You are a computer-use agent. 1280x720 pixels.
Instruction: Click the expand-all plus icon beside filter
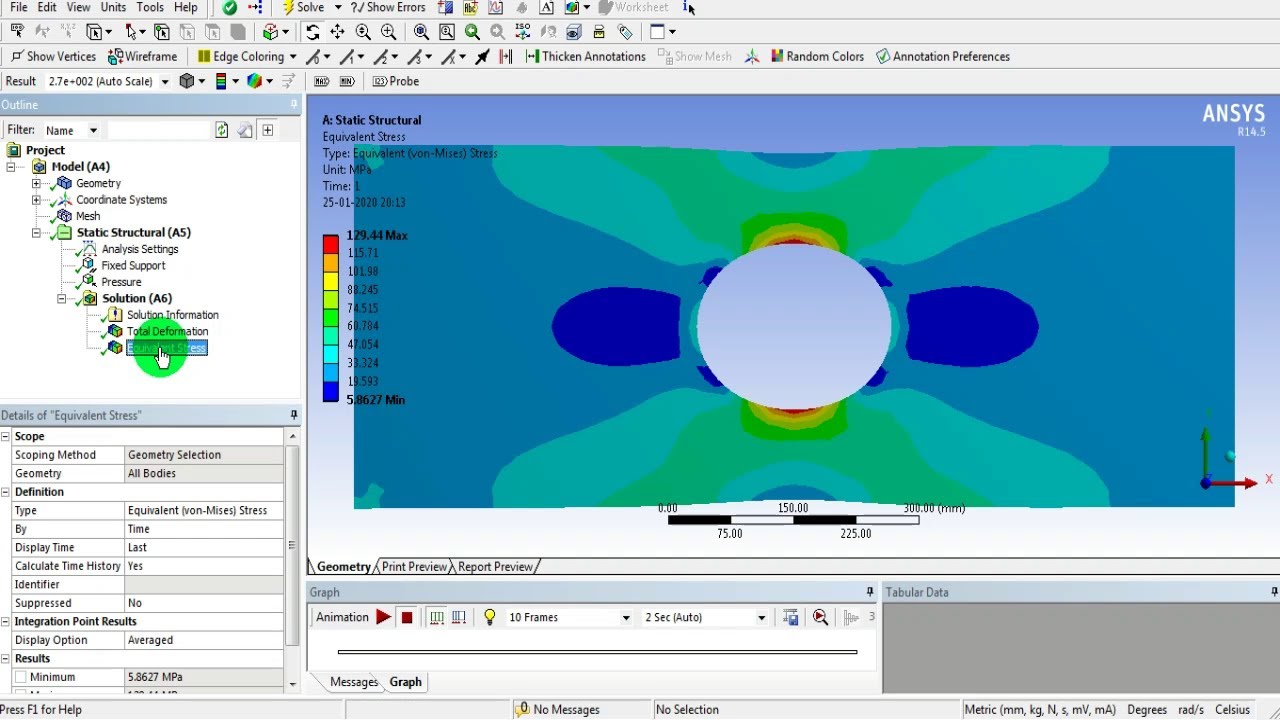point(268,130)
